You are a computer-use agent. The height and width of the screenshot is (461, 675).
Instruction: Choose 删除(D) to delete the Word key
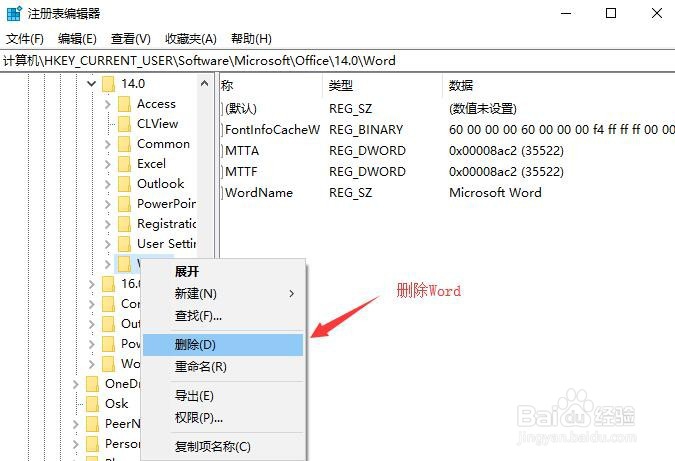(x=223, y=345)
